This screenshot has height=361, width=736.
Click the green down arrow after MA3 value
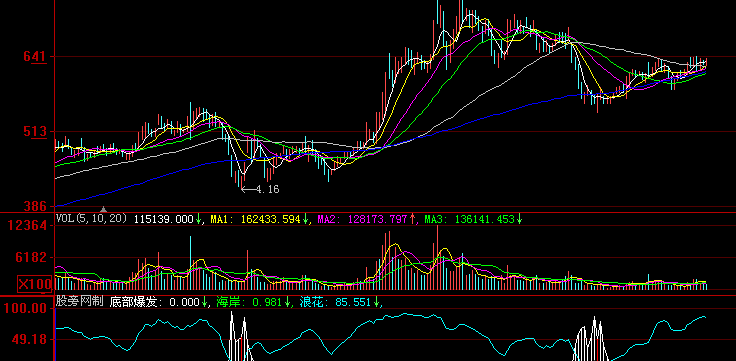tap(519, 219)
